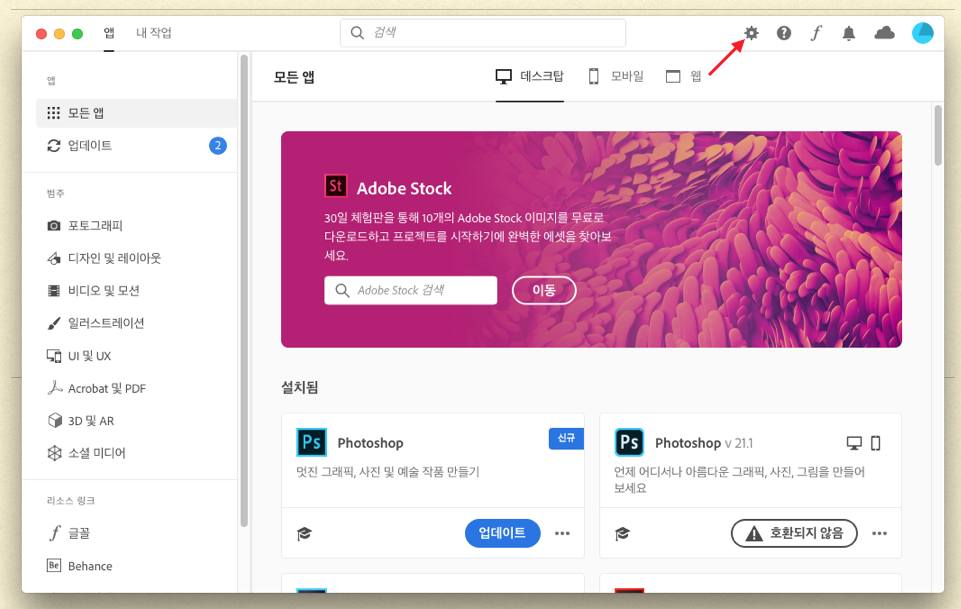Open the notifications bell

tap(849, 33)
